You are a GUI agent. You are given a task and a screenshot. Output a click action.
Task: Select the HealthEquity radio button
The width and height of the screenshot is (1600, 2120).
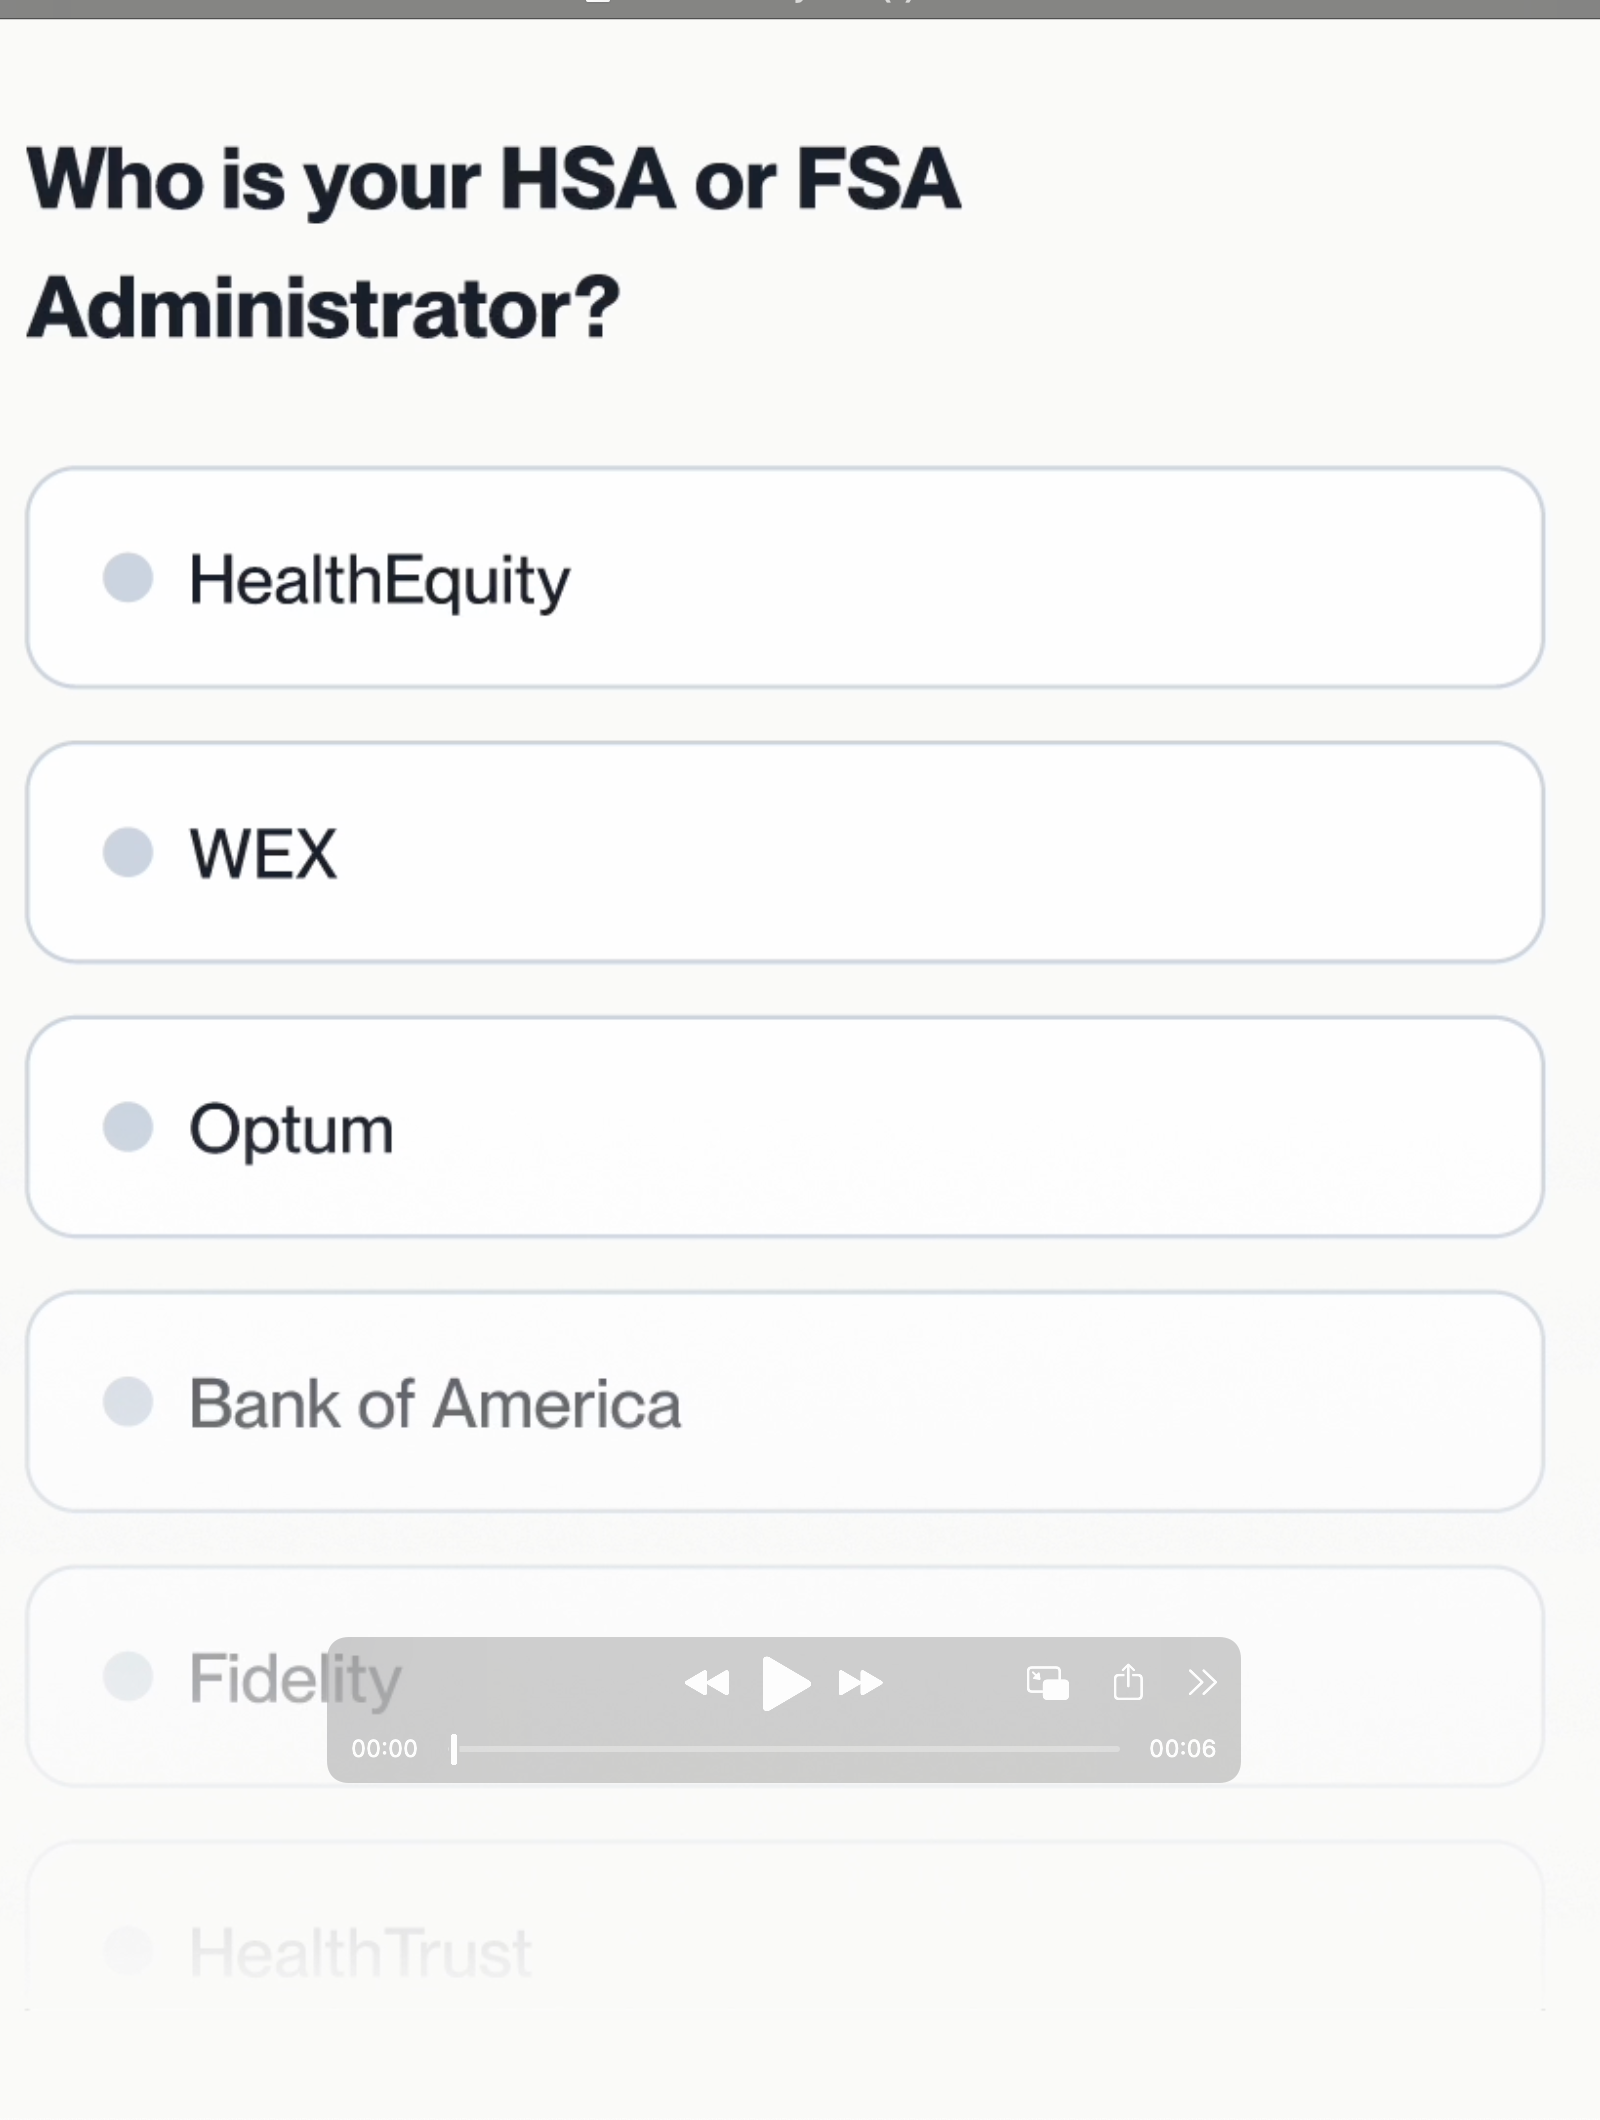point(128,578)
